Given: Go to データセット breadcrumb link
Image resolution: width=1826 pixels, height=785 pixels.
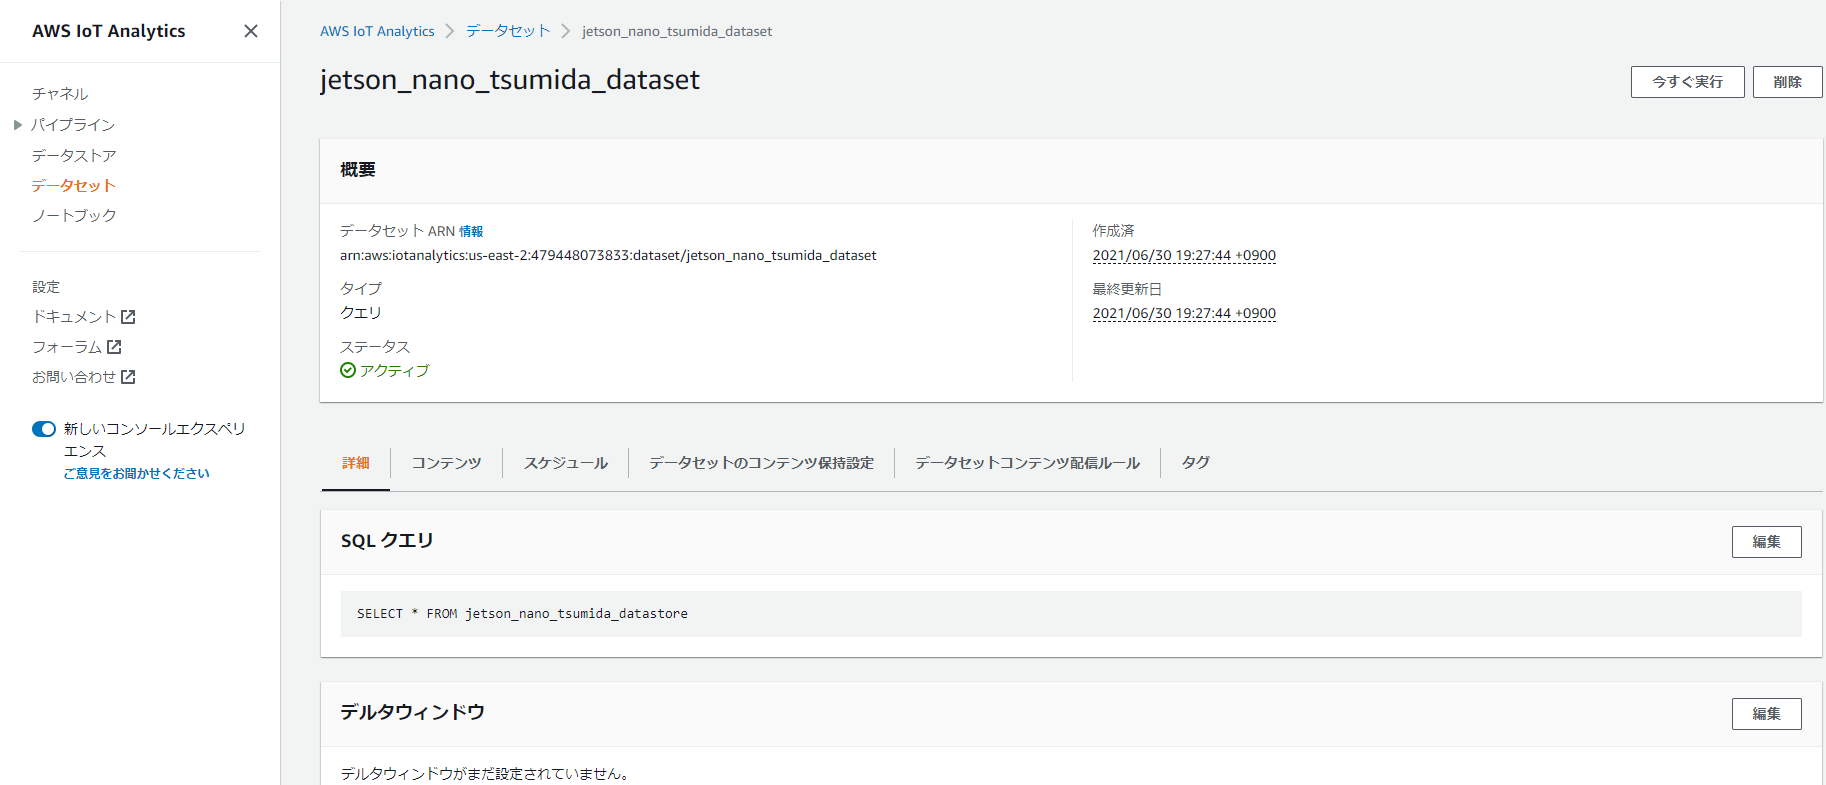Looking at the screenshot, I should 508,31.
